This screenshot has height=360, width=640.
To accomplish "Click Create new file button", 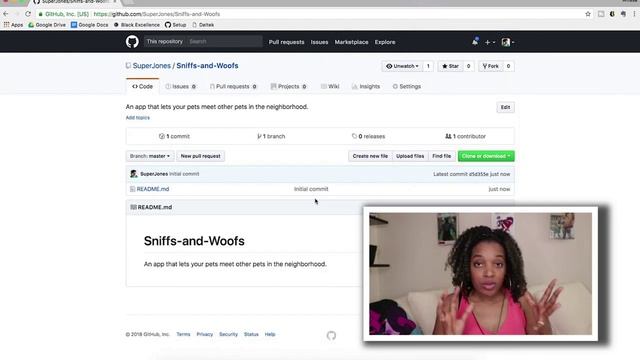I will [370, 156].
